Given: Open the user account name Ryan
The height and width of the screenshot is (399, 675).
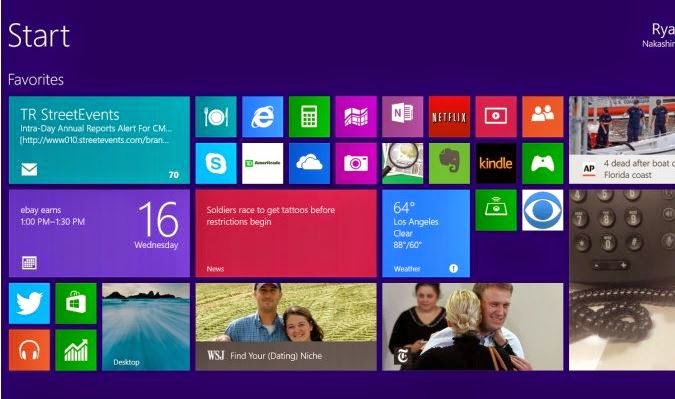Looking at the screenshot, I should 663,29.
